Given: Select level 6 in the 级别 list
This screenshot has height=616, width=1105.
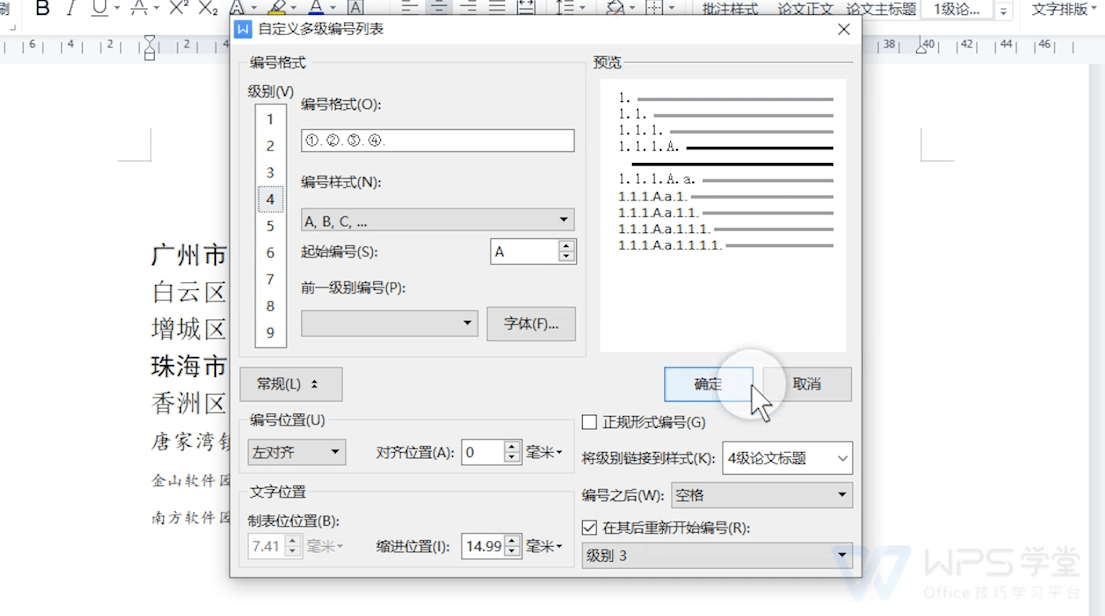Looking at the screenshot, I should [269, 253].
